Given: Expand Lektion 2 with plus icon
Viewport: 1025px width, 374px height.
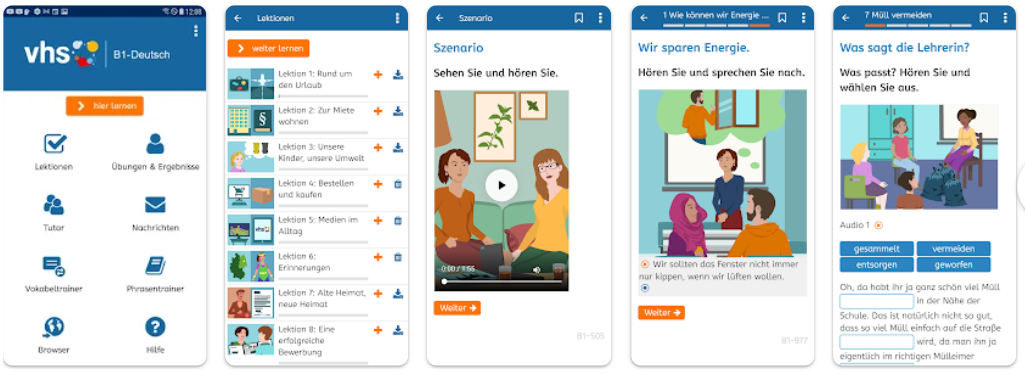Looking at the screenshot, I should pos(378,112).
